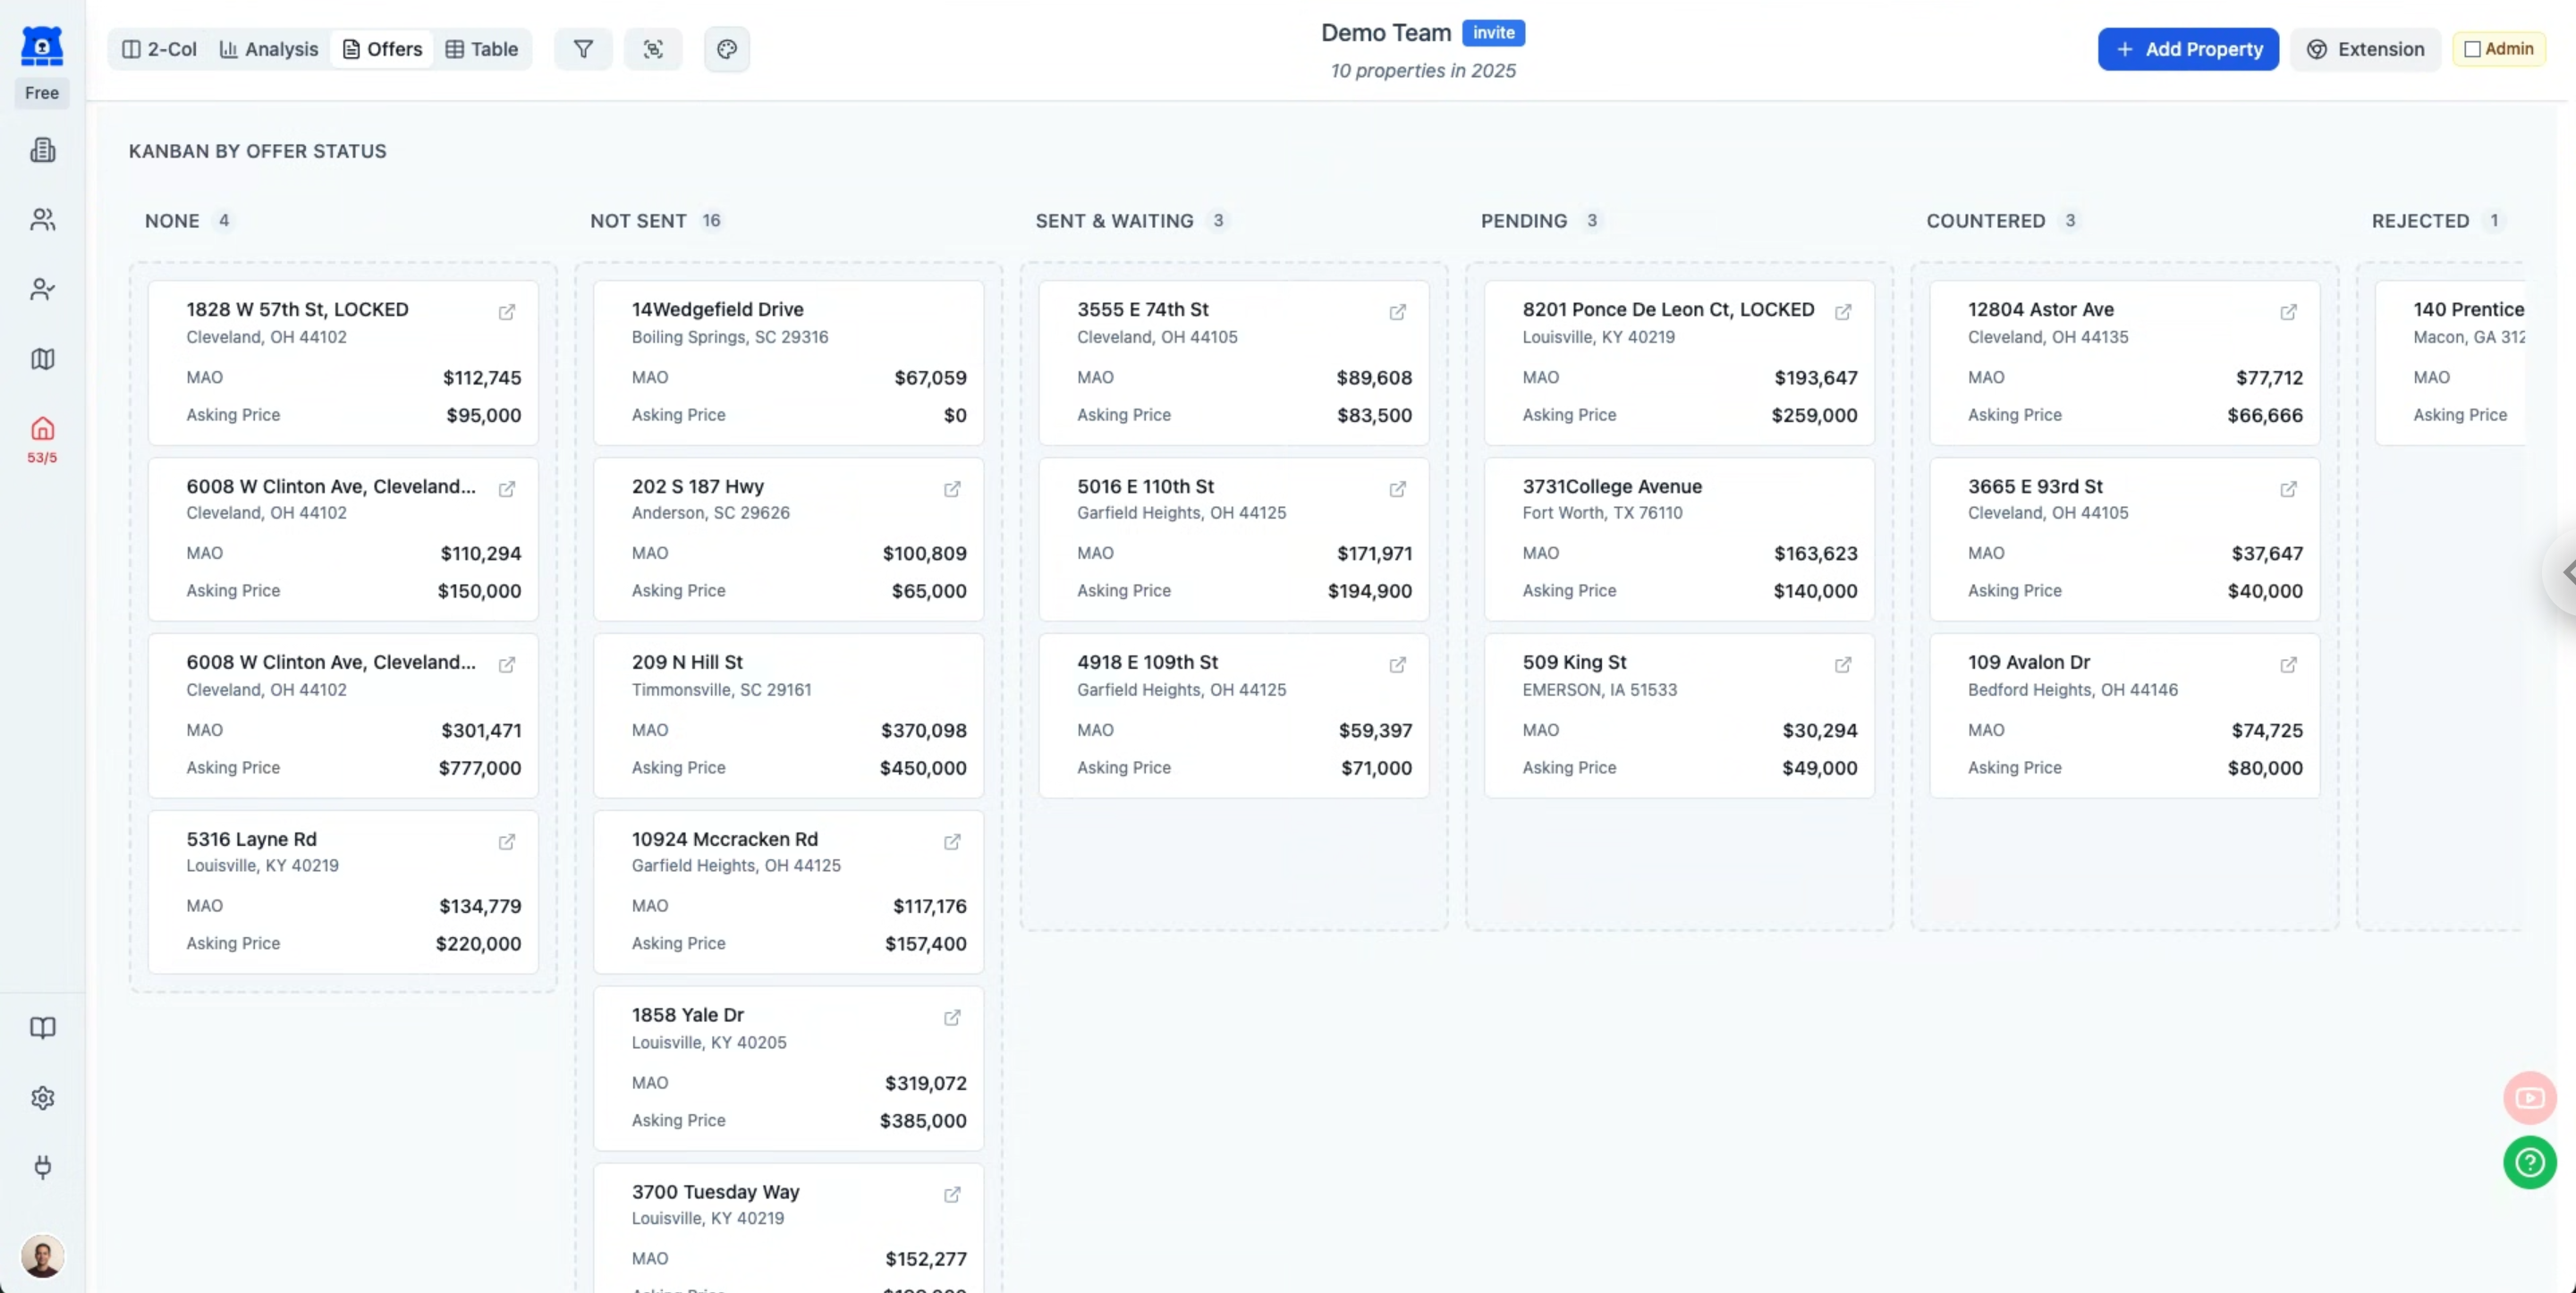Image resolution: width=2576 pixels, height=1293 pixels.
Task: Switch to the Analysis view
Action: [268, 49]
